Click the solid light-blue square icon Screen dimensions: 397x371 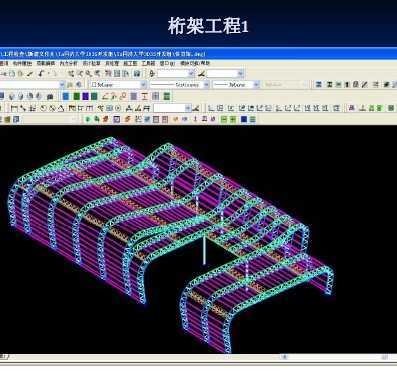coord(66,96)
